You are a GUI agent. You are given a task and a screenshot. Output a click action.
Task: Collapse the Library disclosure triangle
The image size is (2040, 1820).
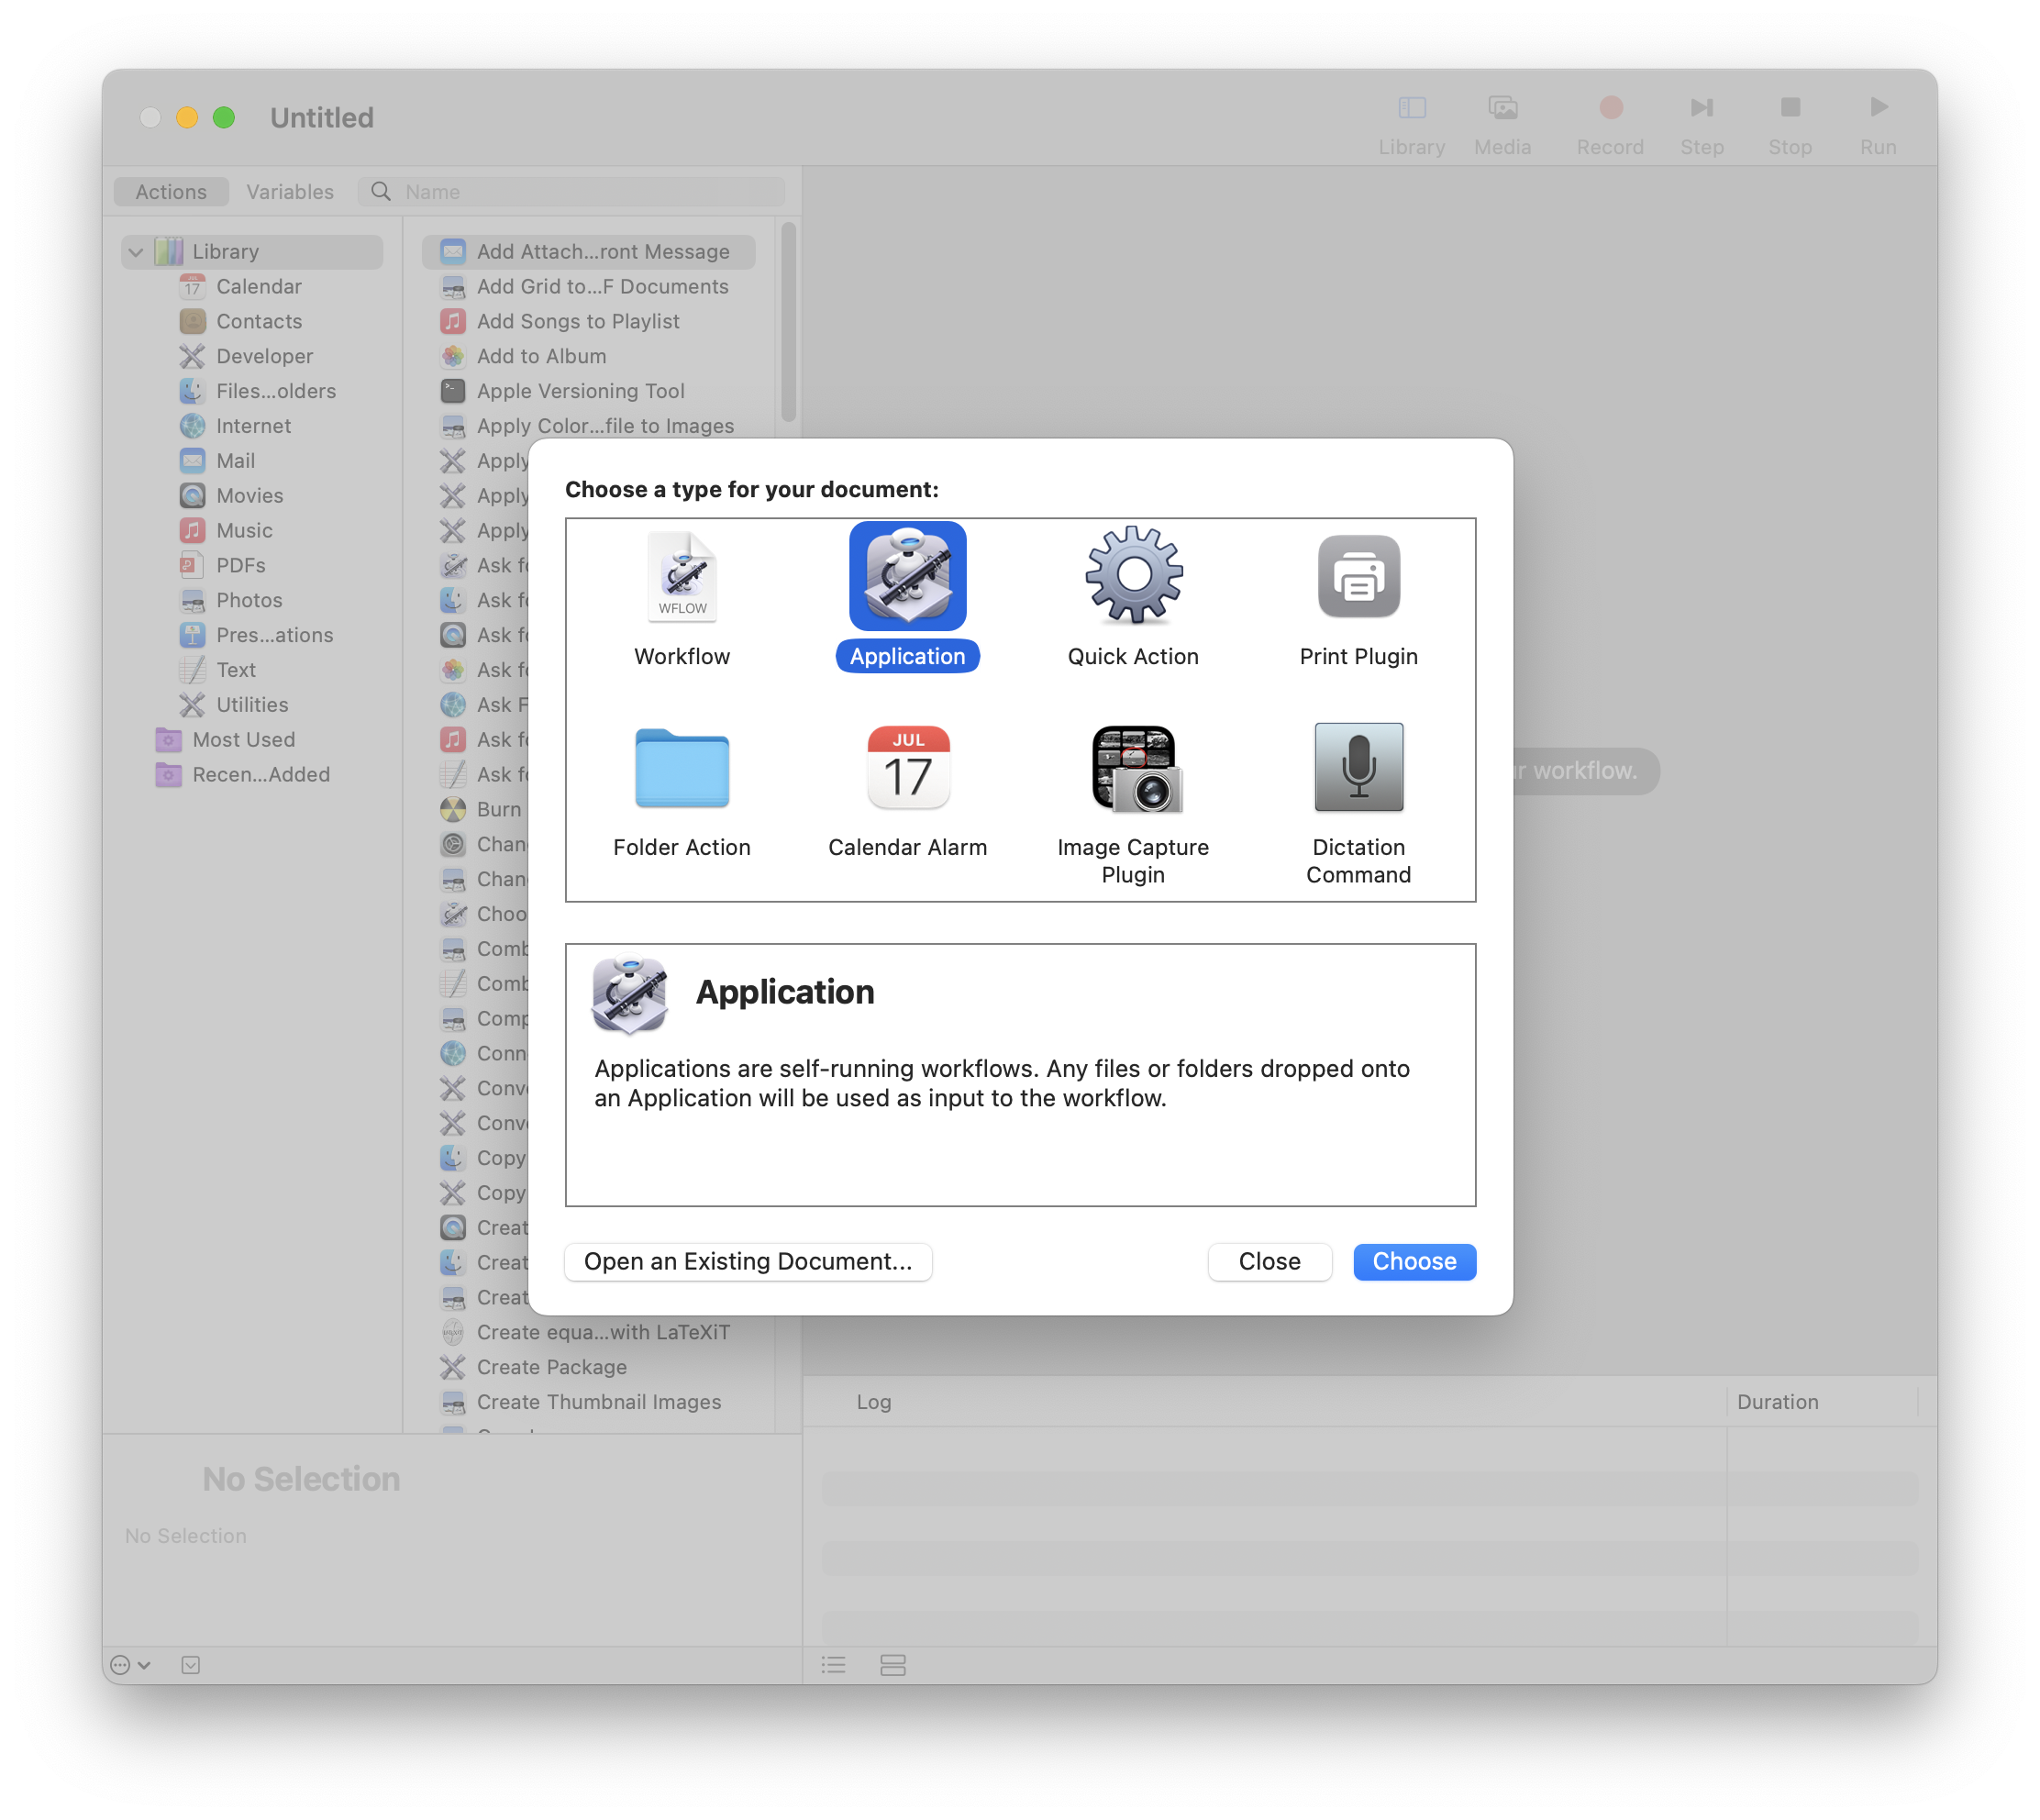pyautogui.click(x=136, y=252)
